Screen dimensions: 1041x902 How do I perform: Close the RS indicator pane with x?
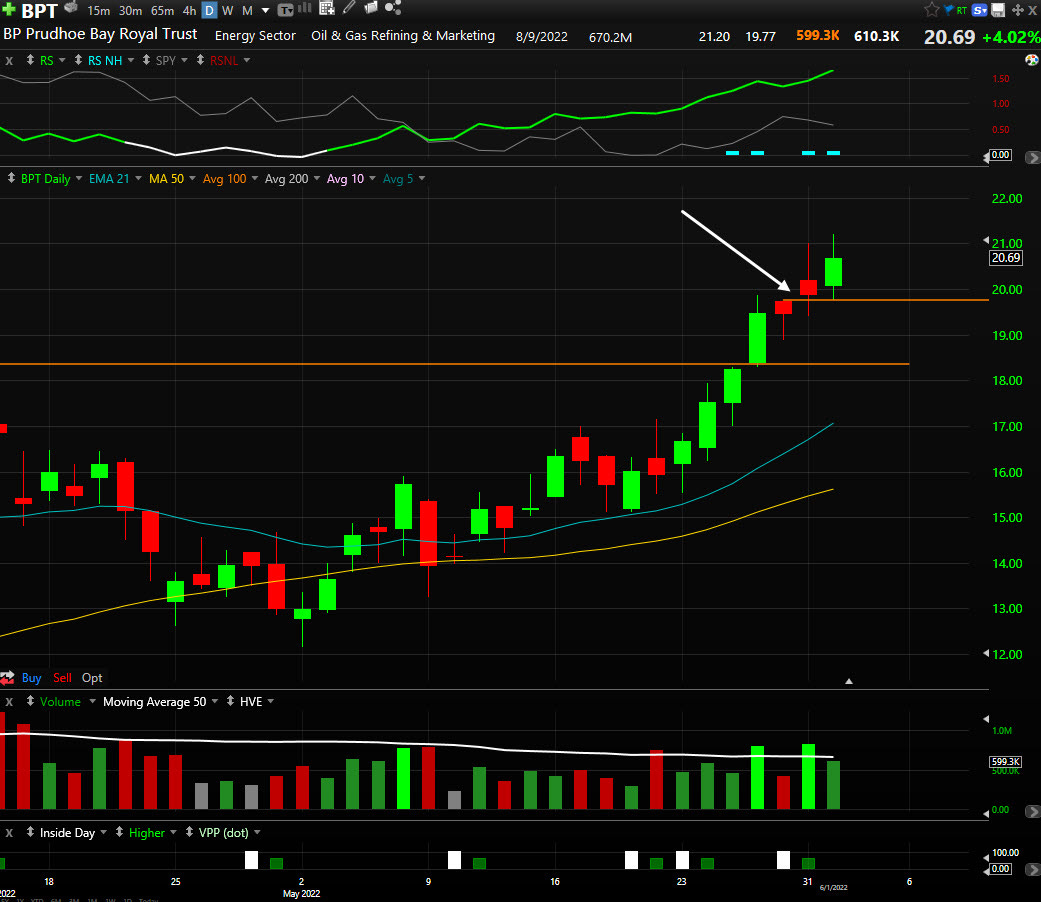click(x=9, y=60)
